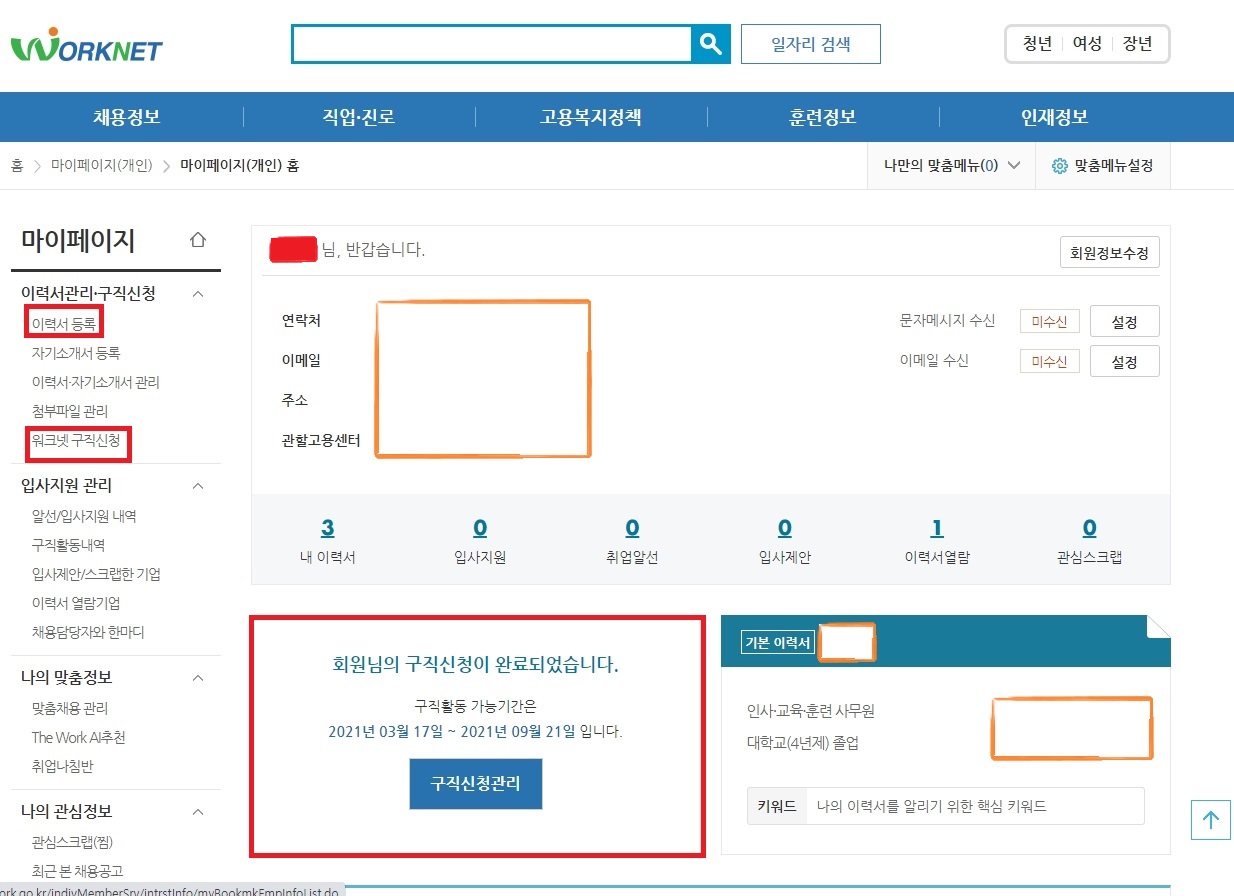Open 이력서·자기소개서 관리 in the sidebar
1234x896 pixels.
click(95, 382)
